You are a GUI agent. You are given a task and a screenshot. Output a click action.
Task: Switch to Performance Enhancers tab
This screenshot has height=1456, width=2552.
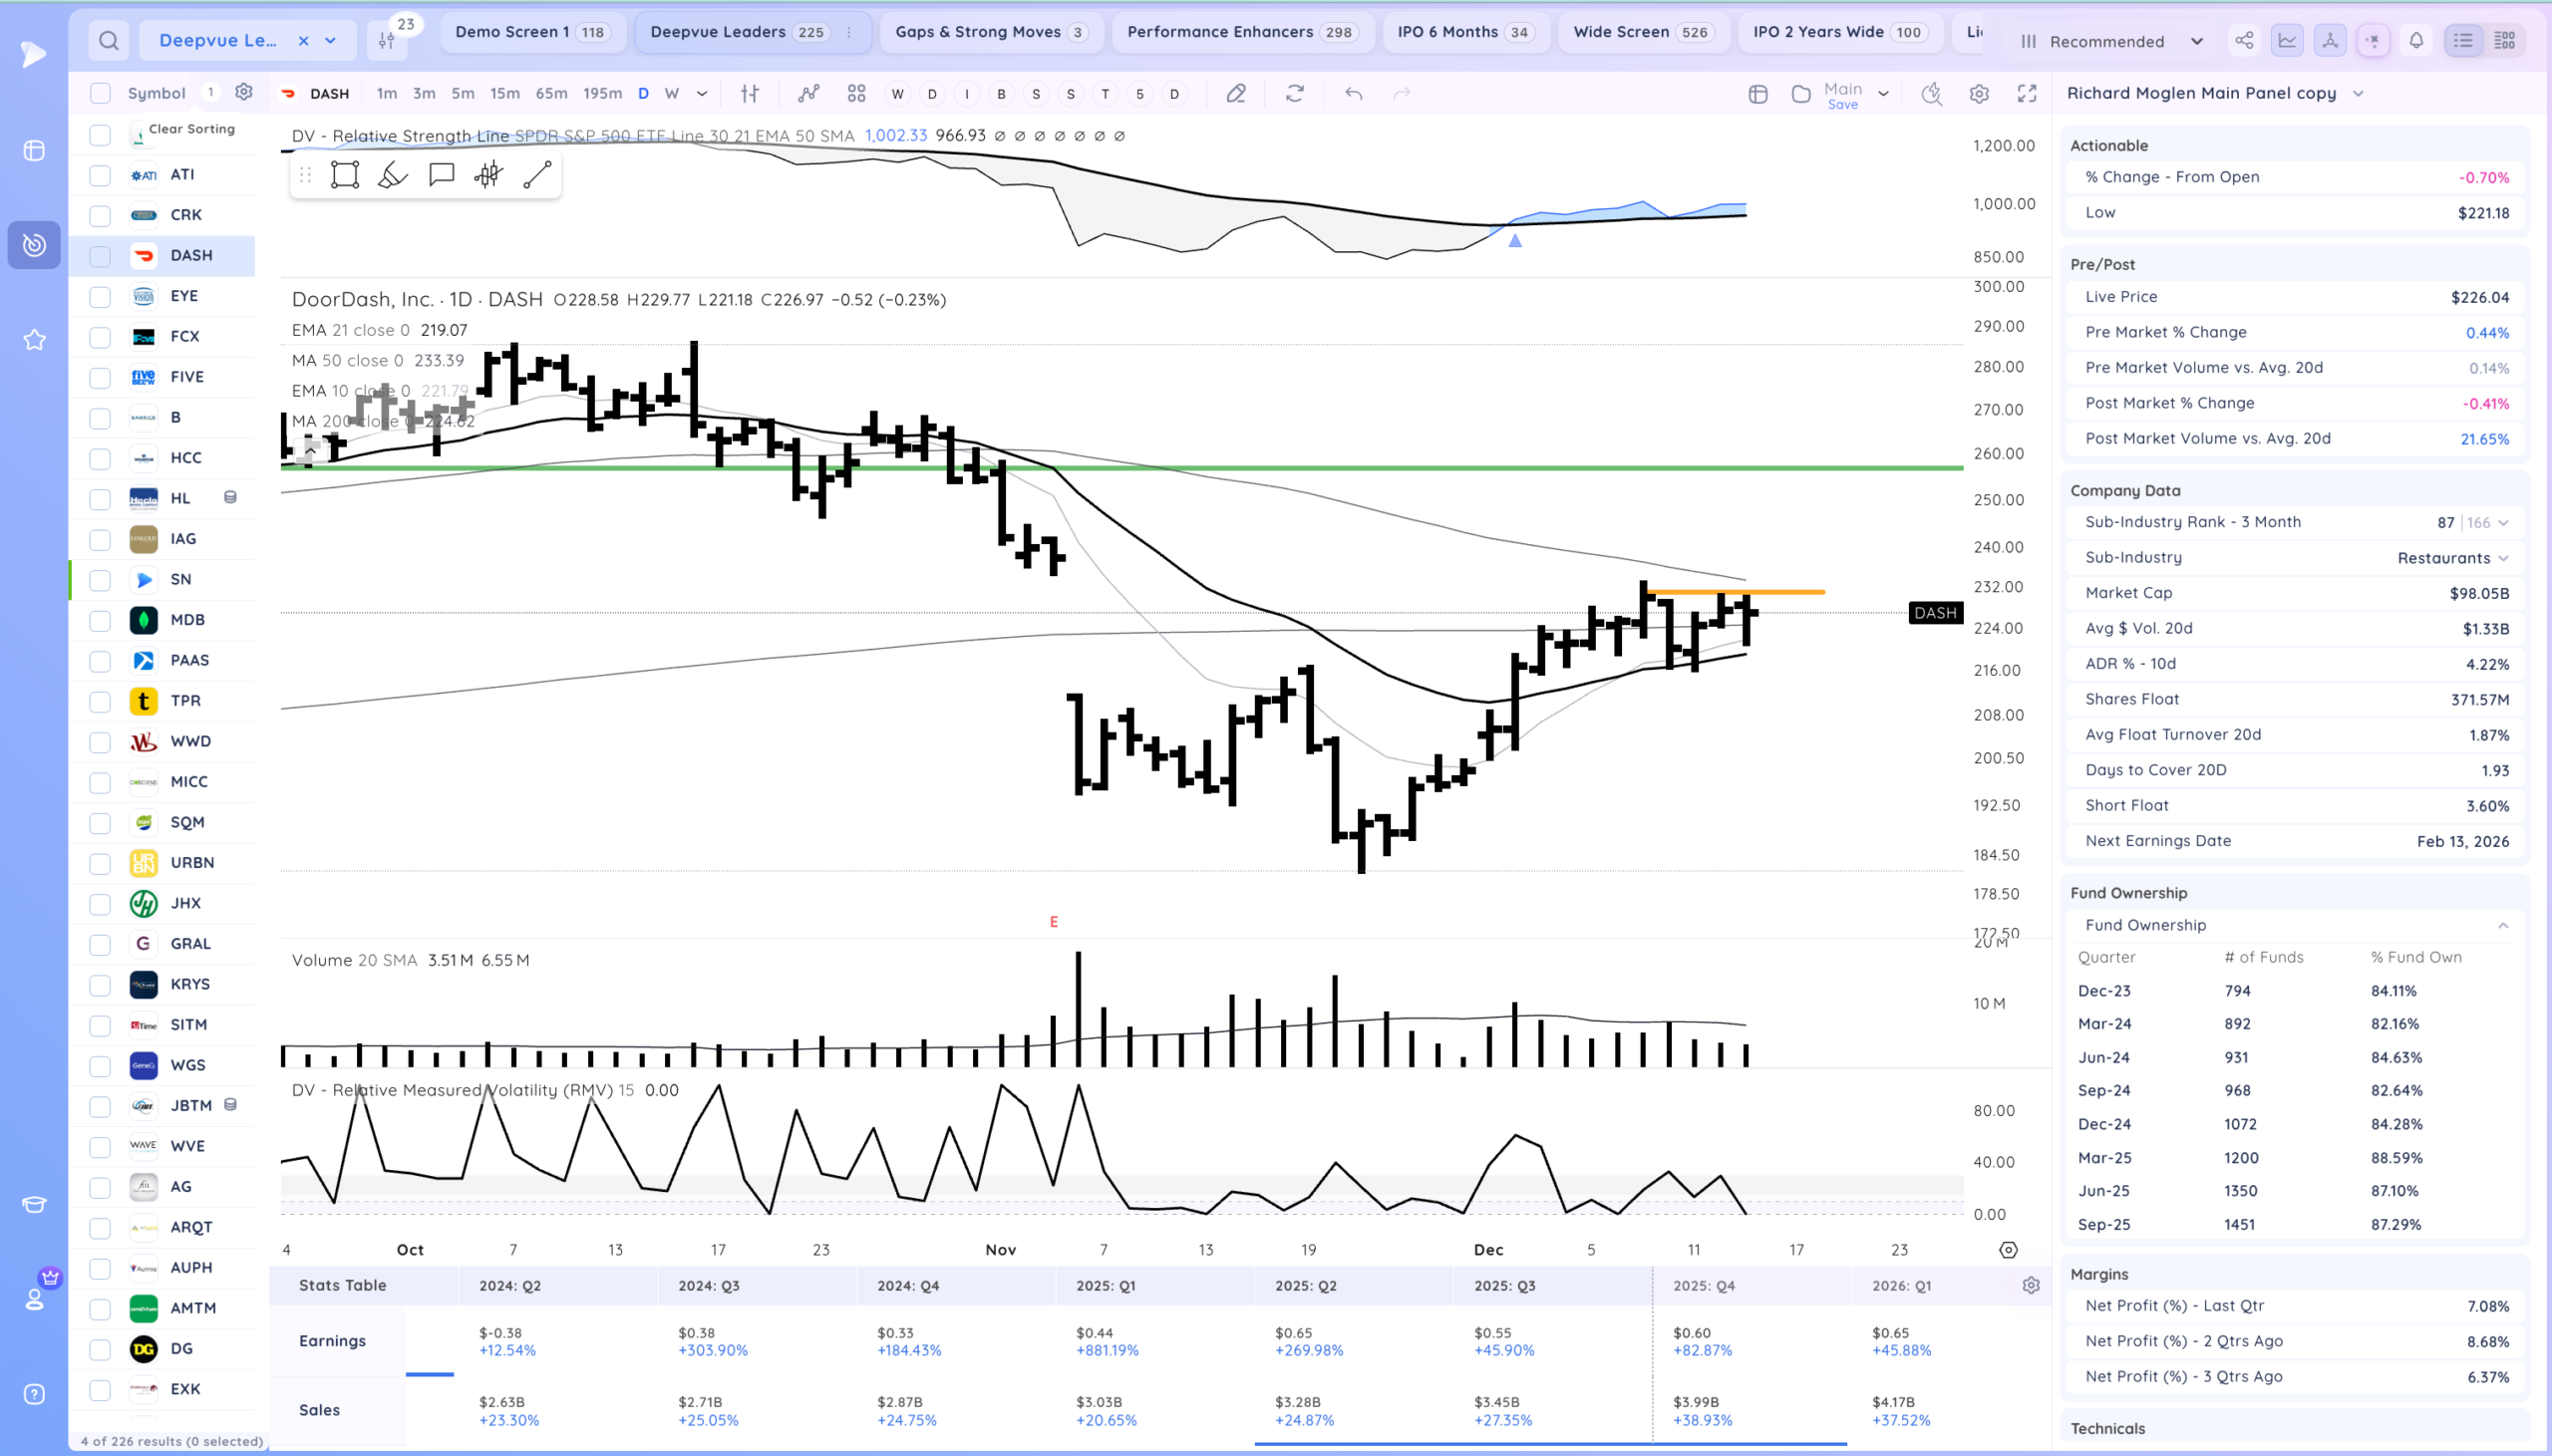(x=1240, y=32)
